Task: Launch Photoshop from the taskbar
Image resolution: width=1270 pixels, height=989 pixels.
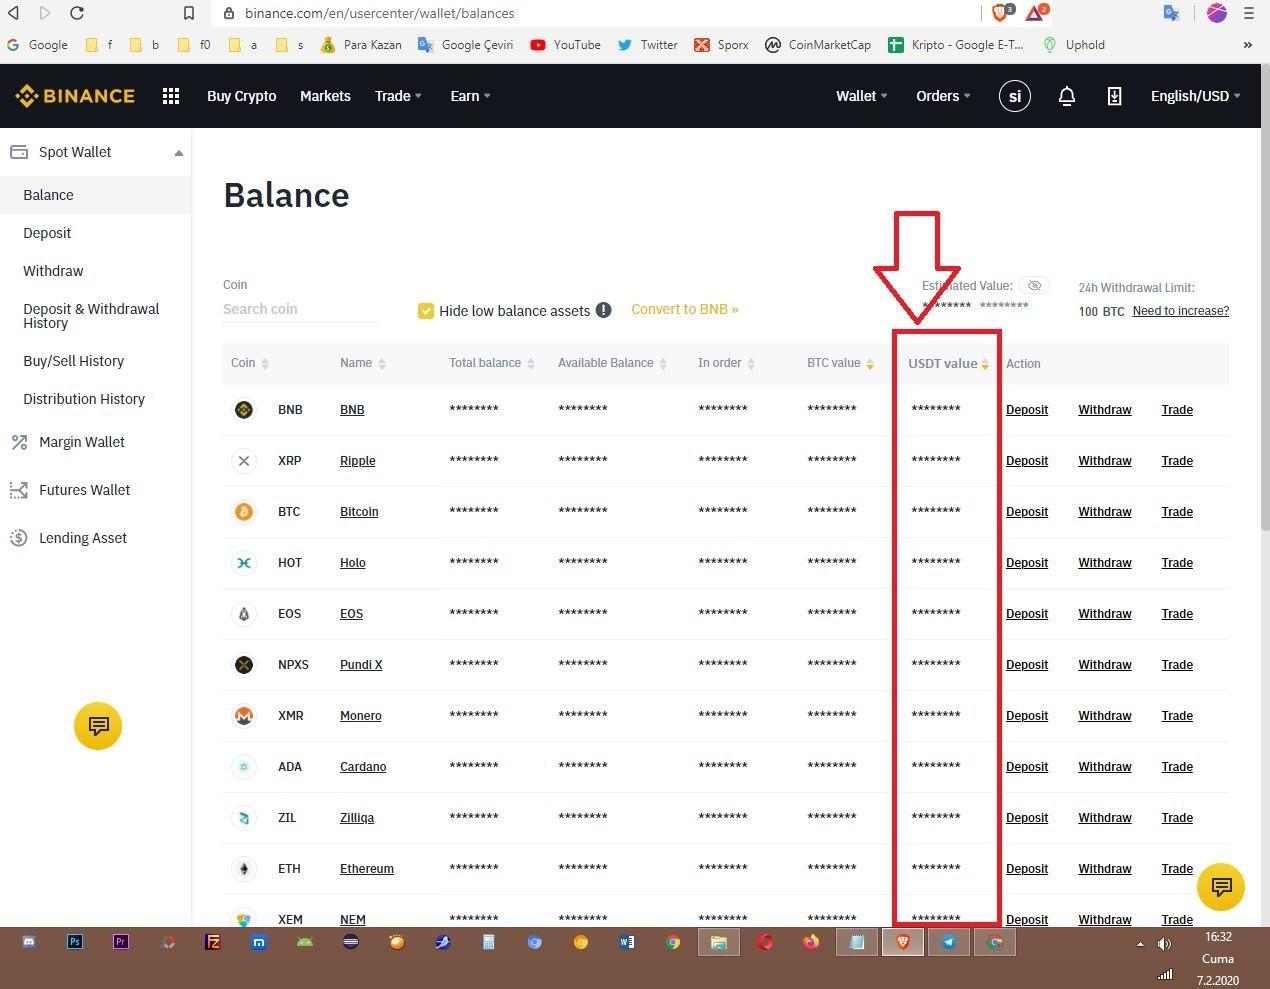Action: (x=75, y=941)
